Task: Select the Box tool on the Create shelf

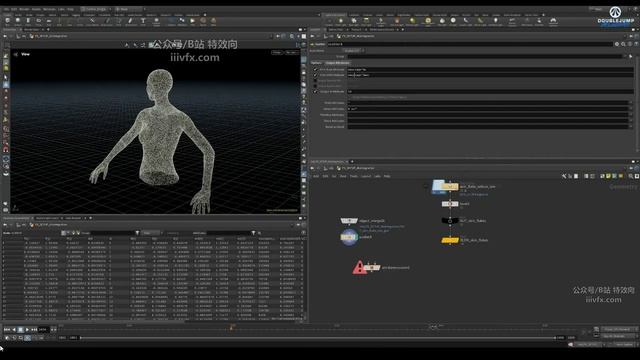Action: click(7, 21)
